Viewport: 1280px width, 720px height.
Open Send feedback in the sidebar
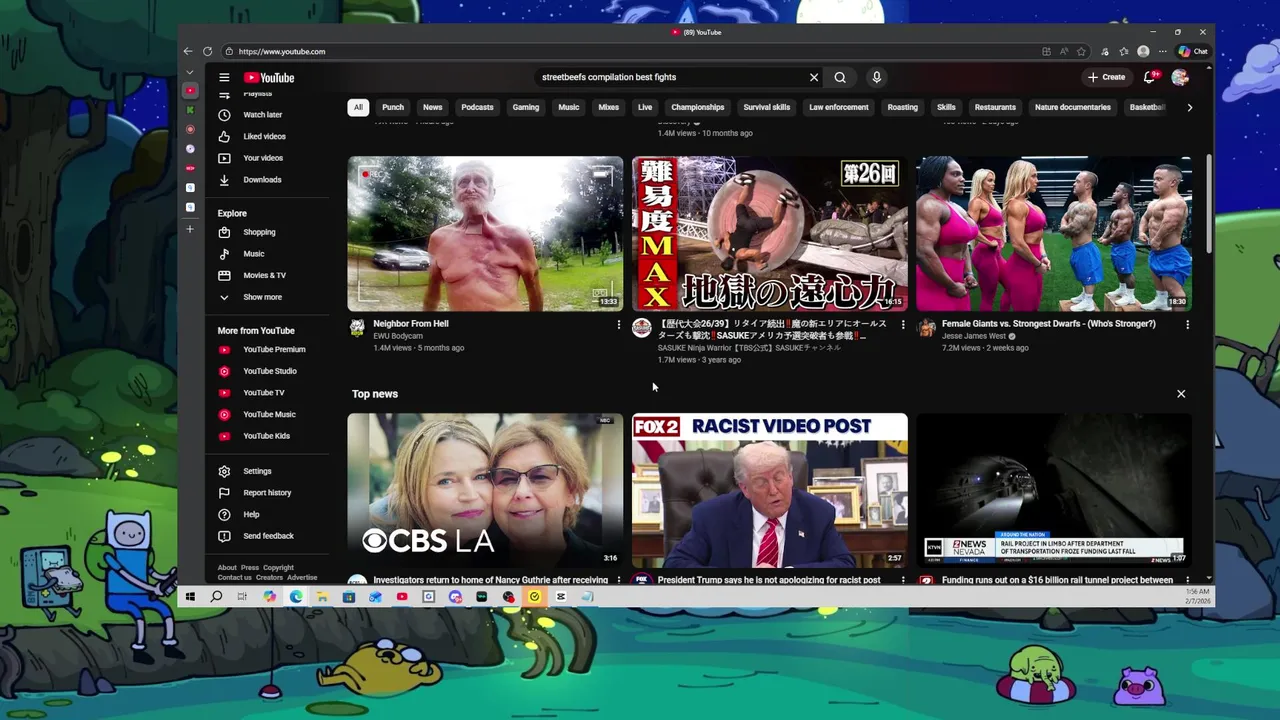coord(270,536)
